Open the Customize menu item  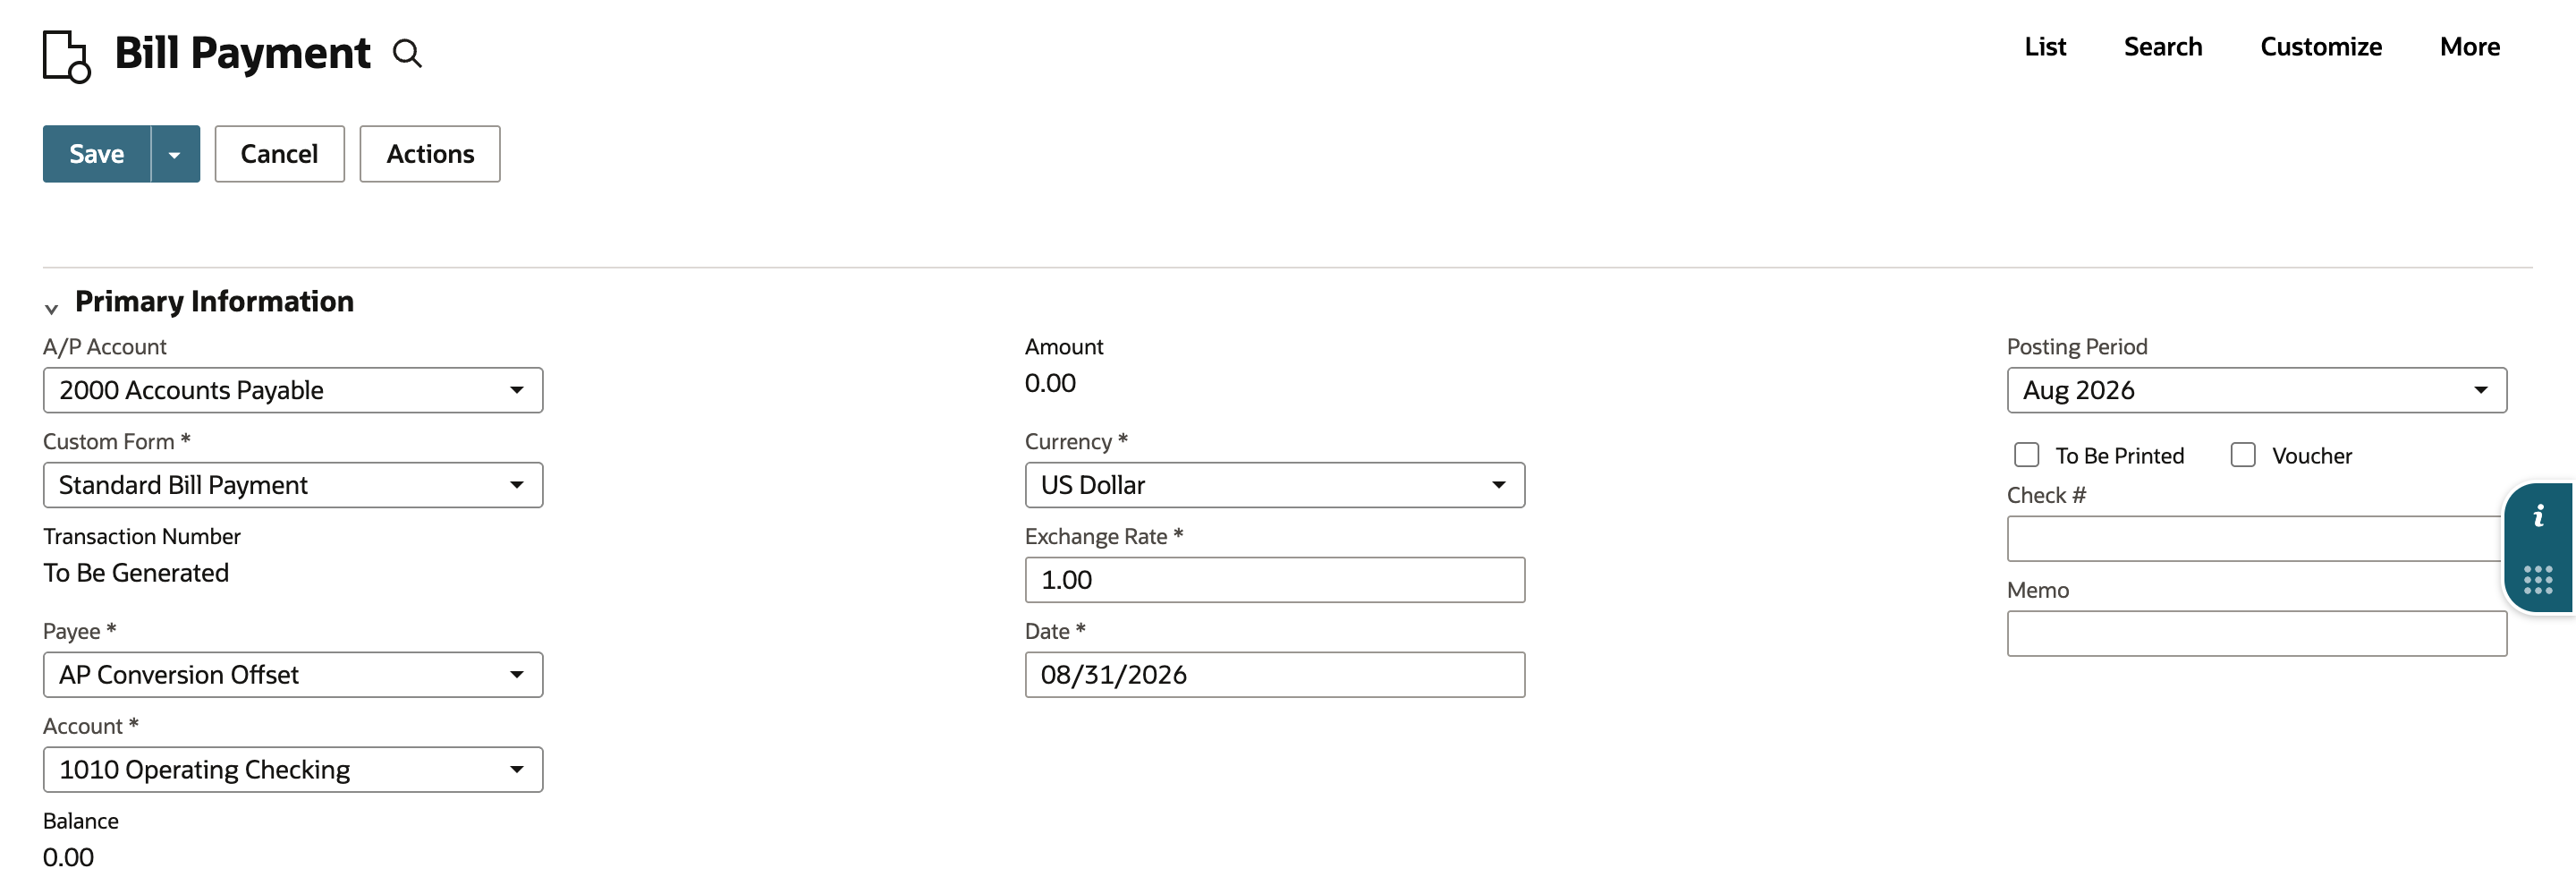click(x=2321, y=47)
